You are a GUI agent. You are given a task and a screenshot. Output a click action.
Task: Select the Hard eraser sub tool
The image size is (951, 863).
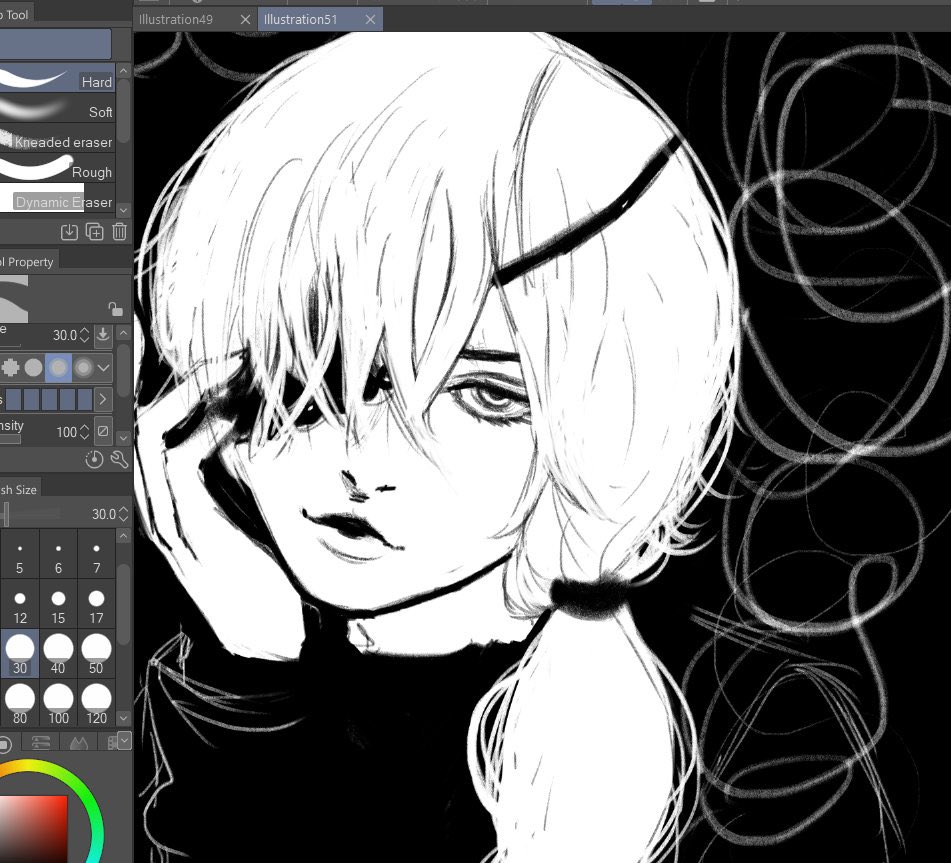pyautogui.click(x=57, y=79)
